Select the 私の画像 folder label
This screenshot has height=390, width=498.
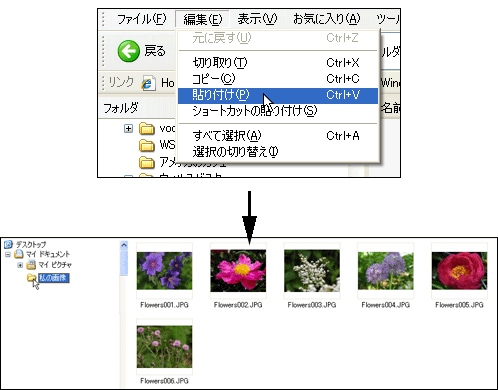(x=54, y=278)
